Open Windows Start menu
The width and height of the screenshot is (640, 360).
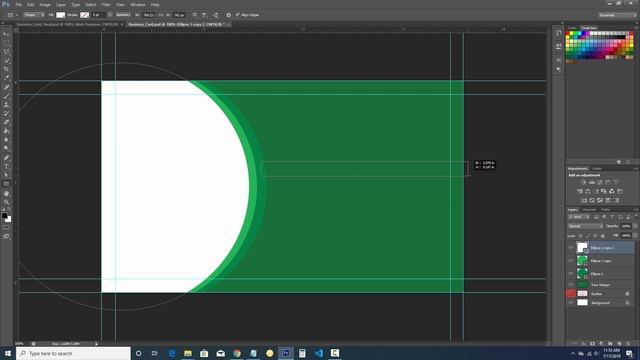[x=8, y=353]
